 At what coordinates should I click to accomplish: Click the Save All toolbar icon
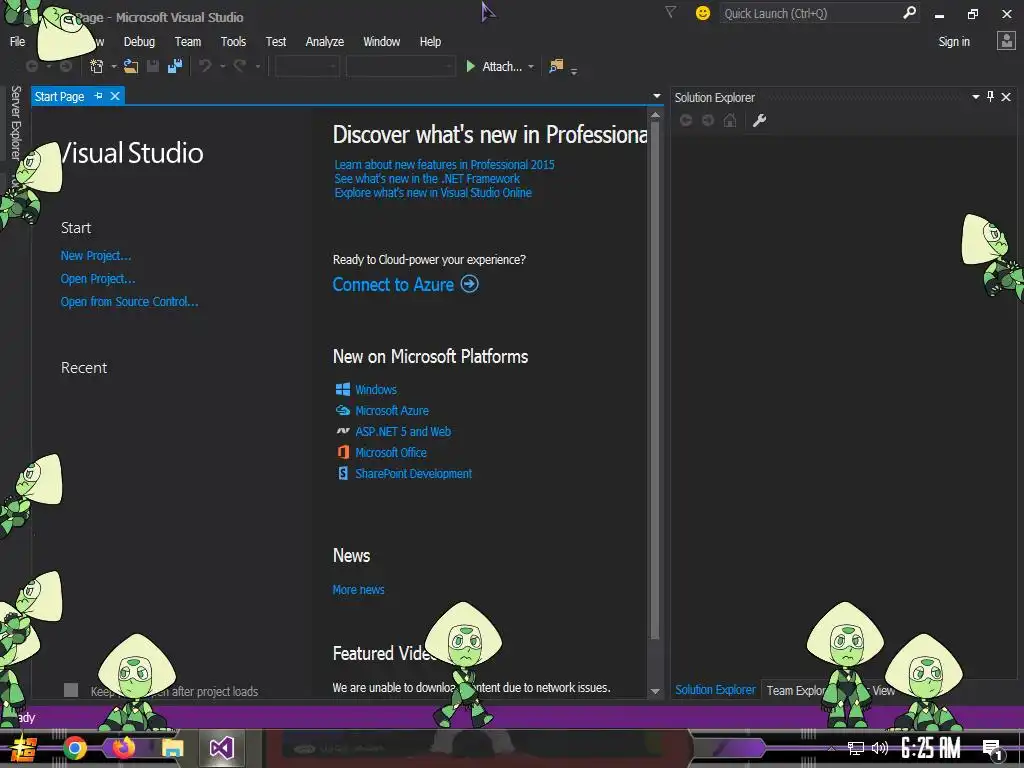[174, 66]
